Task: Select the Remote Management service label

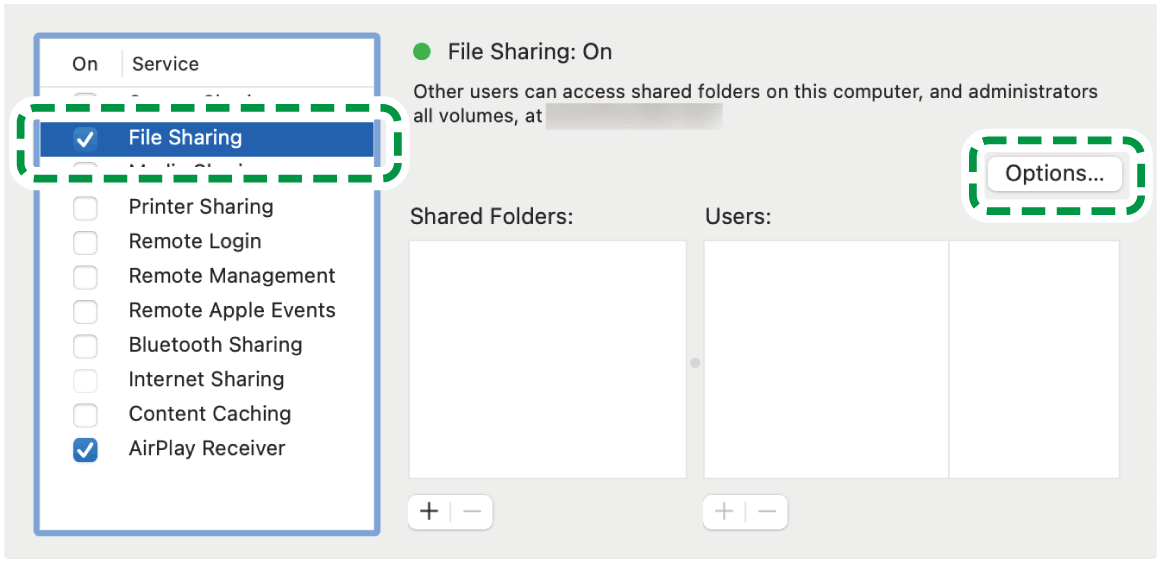Action: (x=232, y=276)
